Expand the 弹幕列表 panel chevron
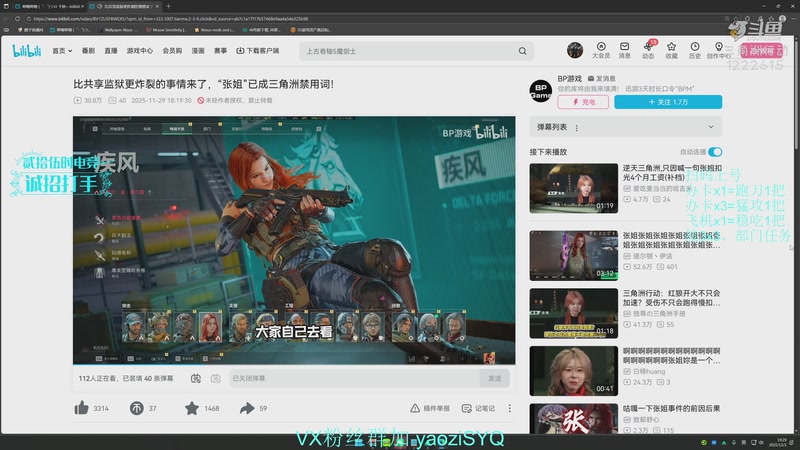The image size is (800, 450). tap(711, 127)
